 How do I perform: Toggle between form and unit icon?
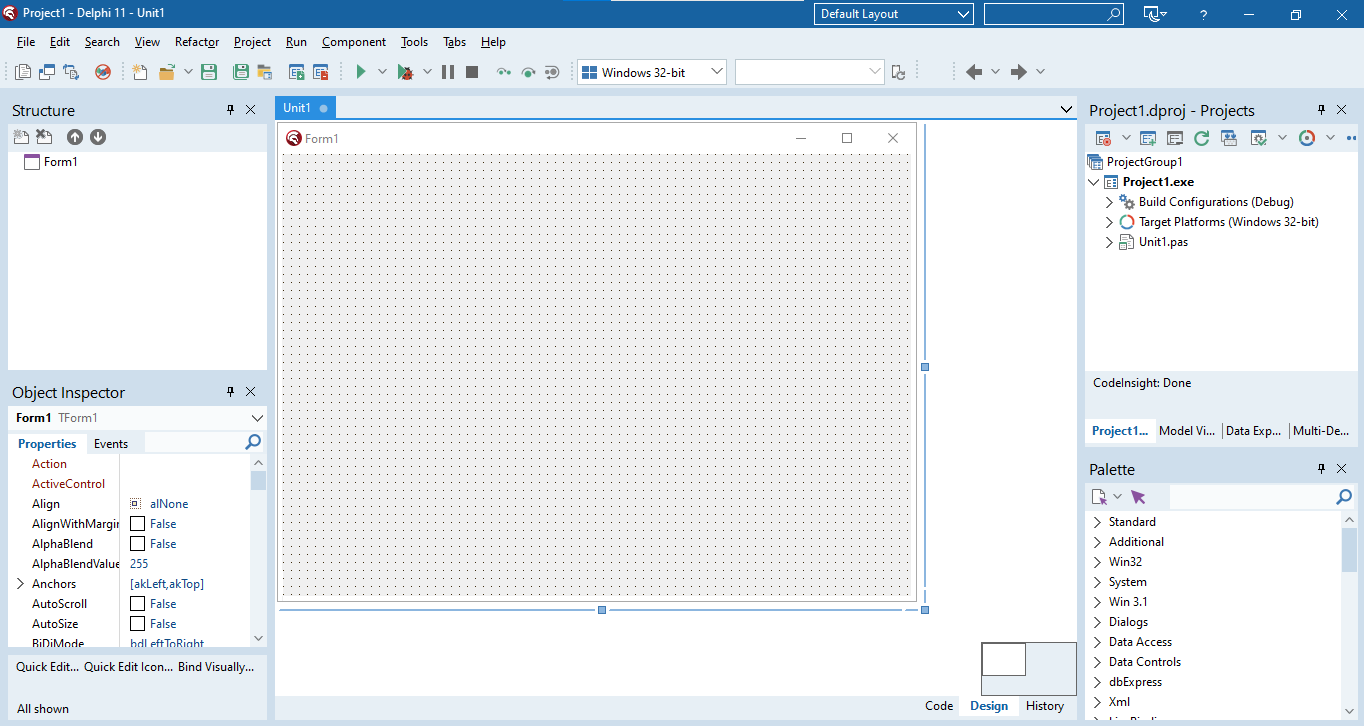pyautogui.click(x=71, y=72)
